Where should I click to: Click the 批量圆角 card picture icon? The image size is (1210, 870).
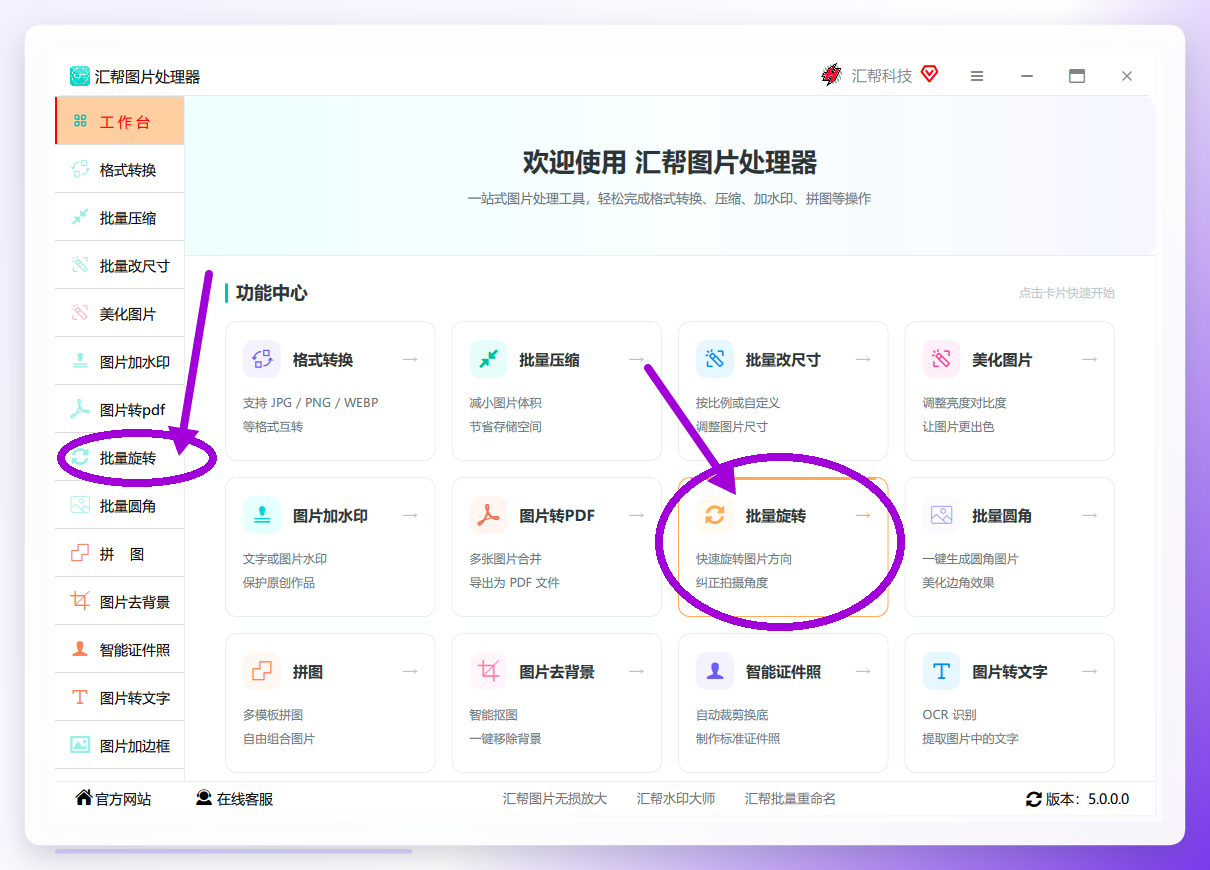941,515
